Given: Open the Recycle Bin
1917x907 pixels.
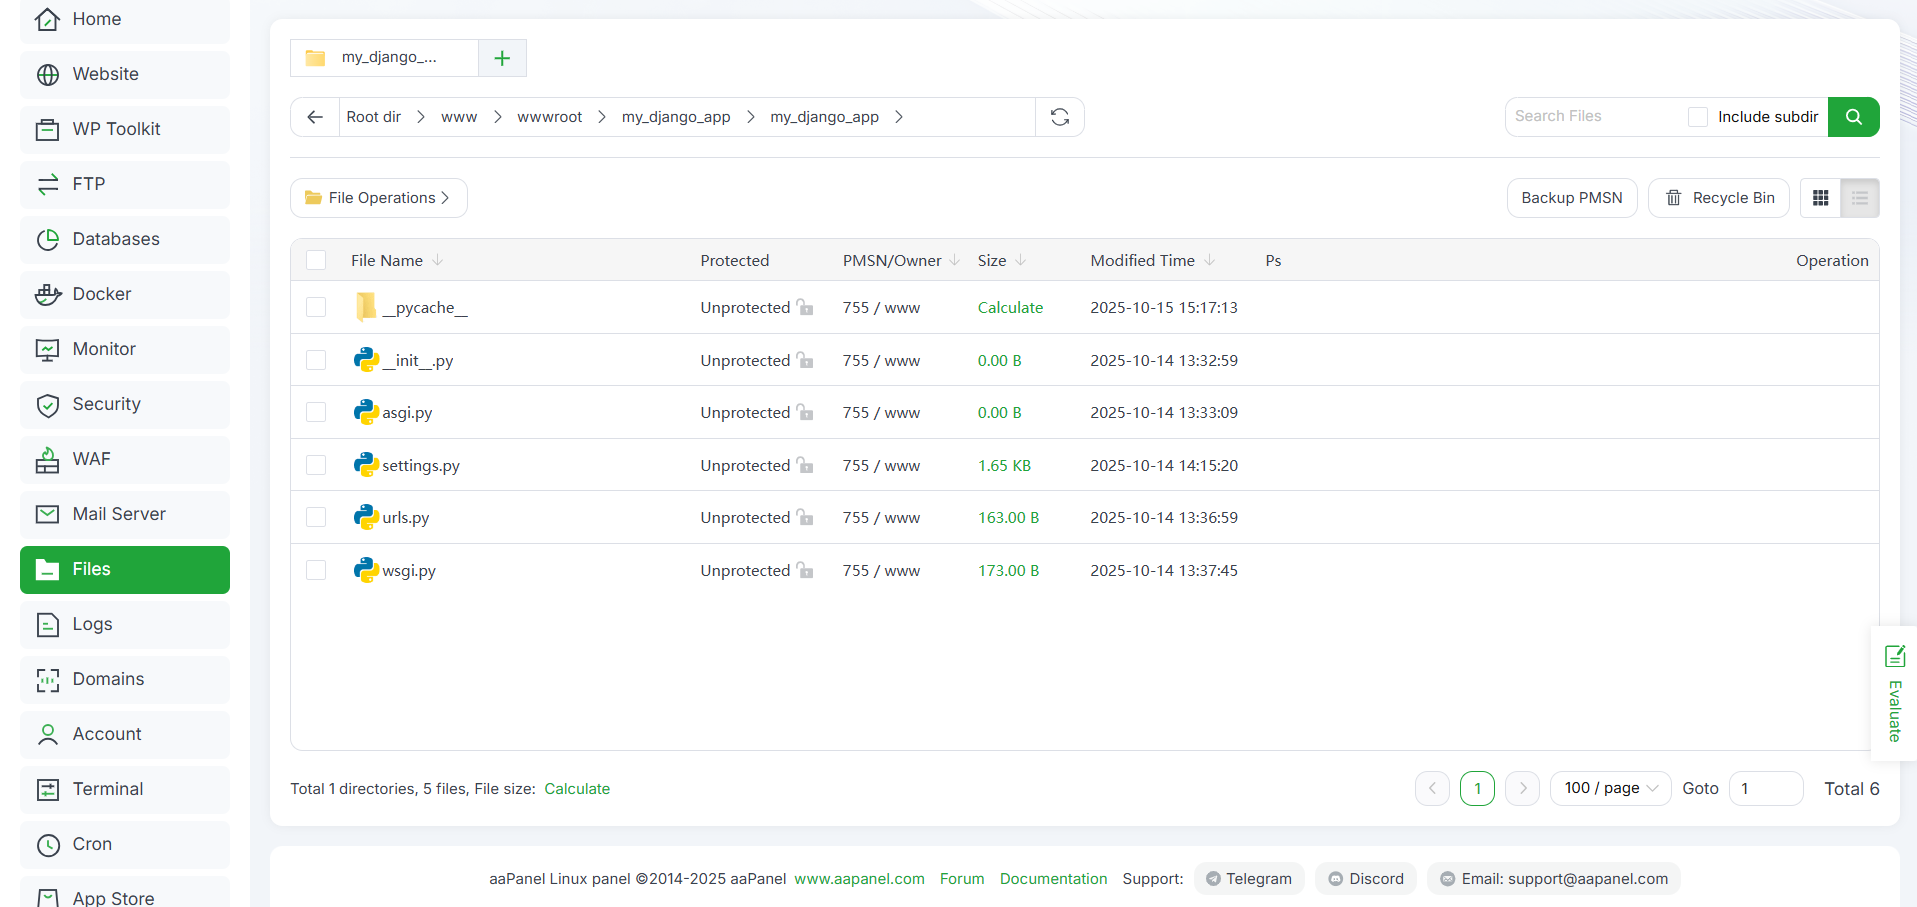Looking at the screenshot, I should [1719, 198].
